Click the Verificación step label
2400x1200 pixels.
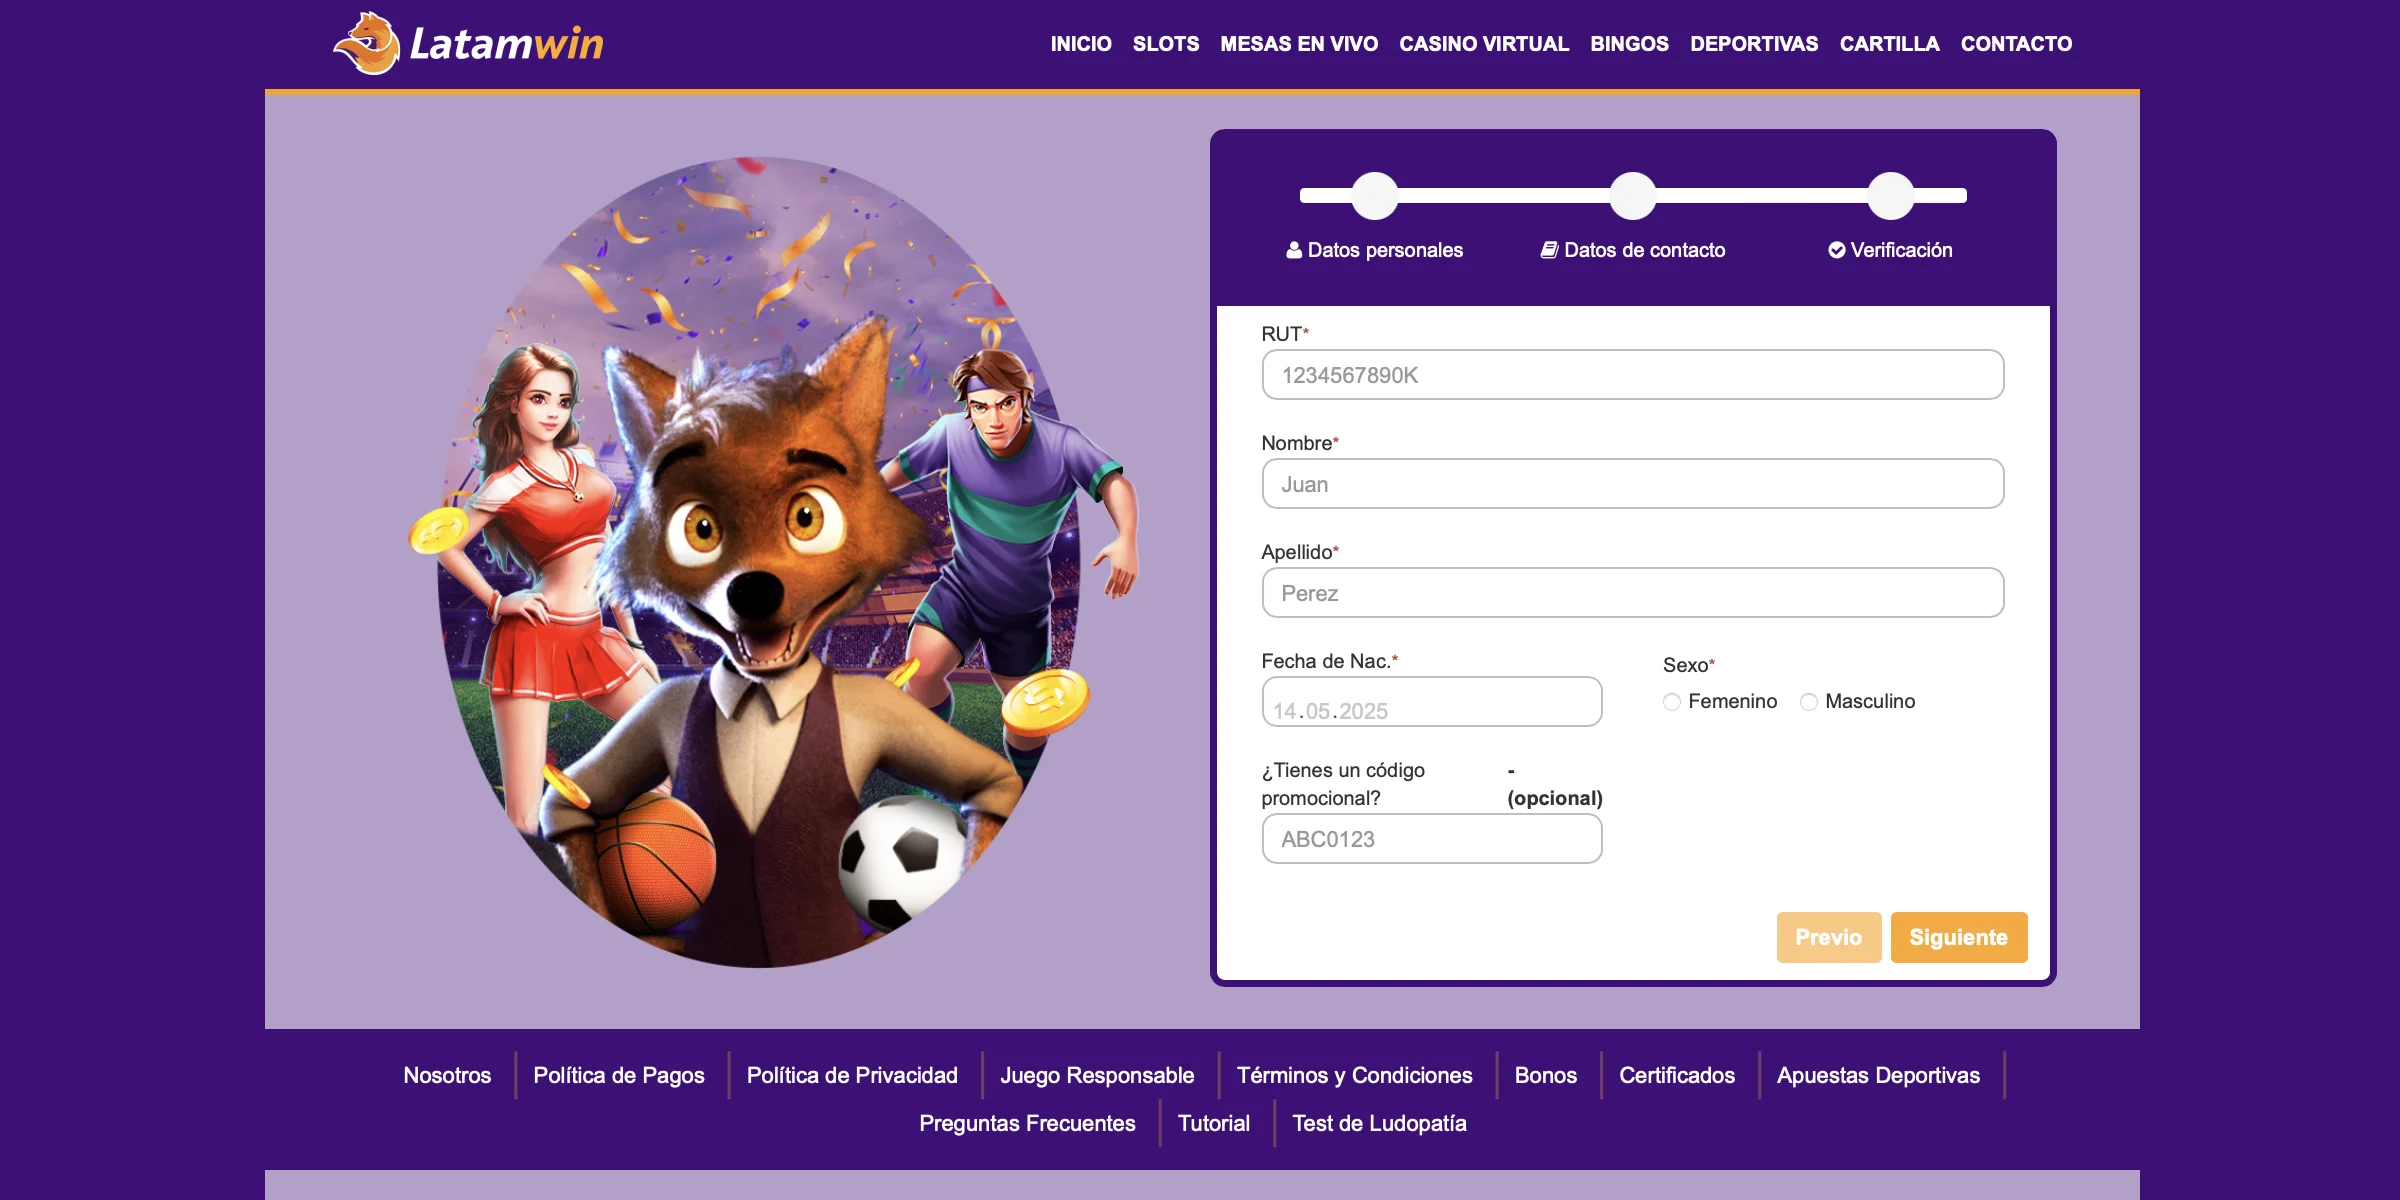pyautogui.click(x=1901, y=250)
